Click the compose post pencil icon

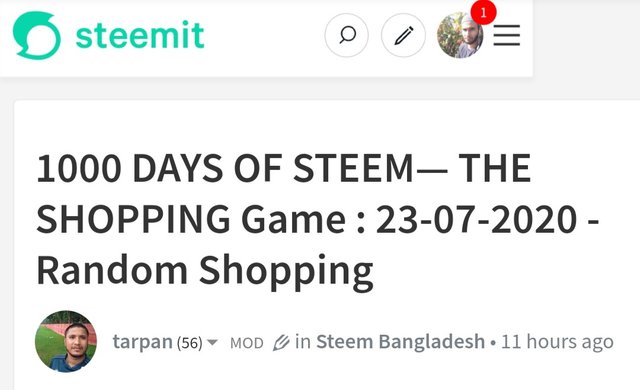pos(403,35)
